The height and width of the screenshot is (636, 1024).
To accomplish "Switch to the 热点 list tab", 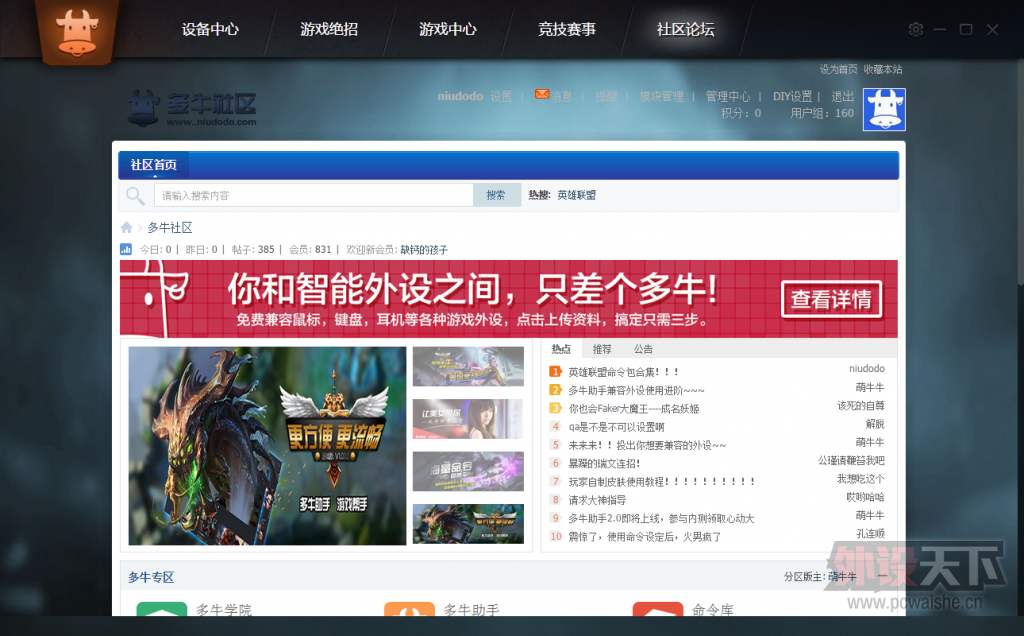I will tap(561, 349).
